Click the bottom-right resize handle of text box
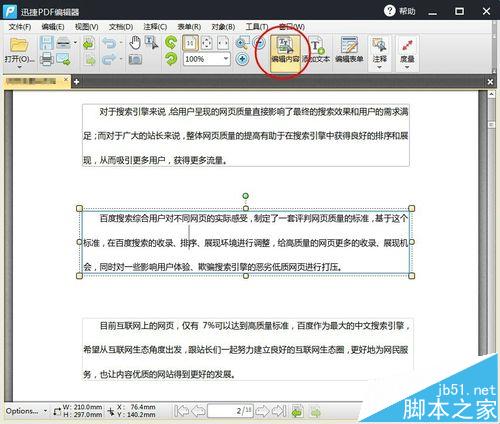The height and width of the screenshot is (424, 500). (412, 276)
